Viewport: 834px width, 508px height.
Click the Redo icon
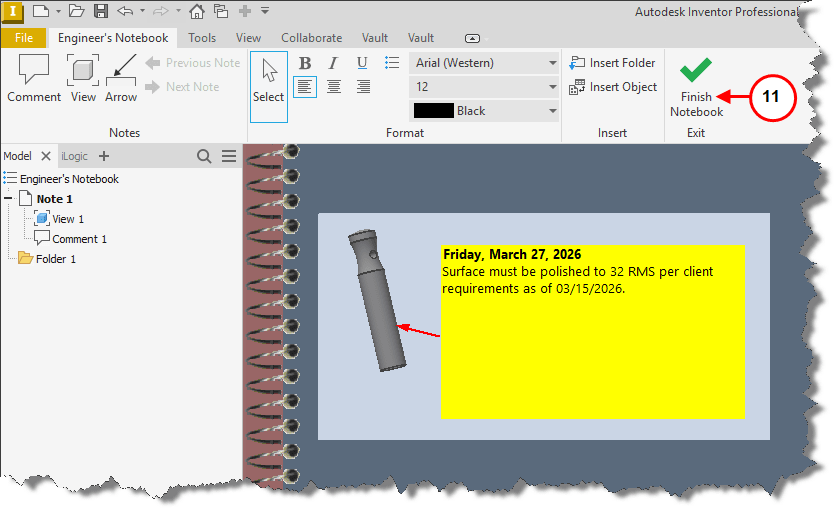tap(161, 11)
